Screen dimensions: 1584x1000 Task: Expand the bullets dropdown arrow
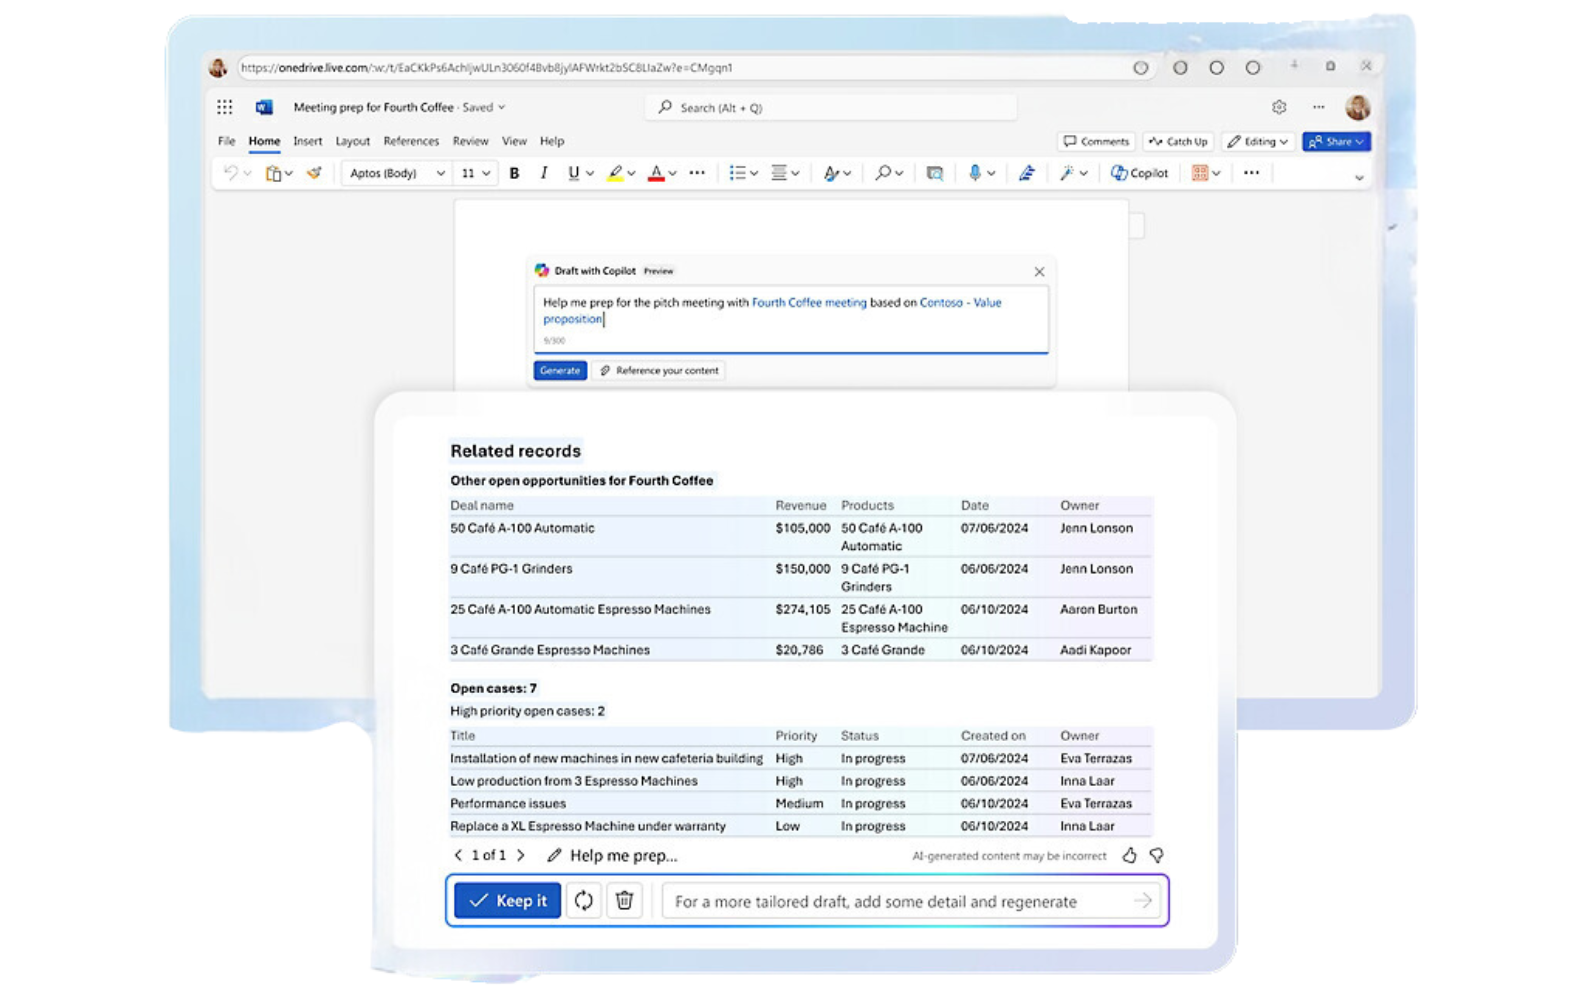point(754,174)
